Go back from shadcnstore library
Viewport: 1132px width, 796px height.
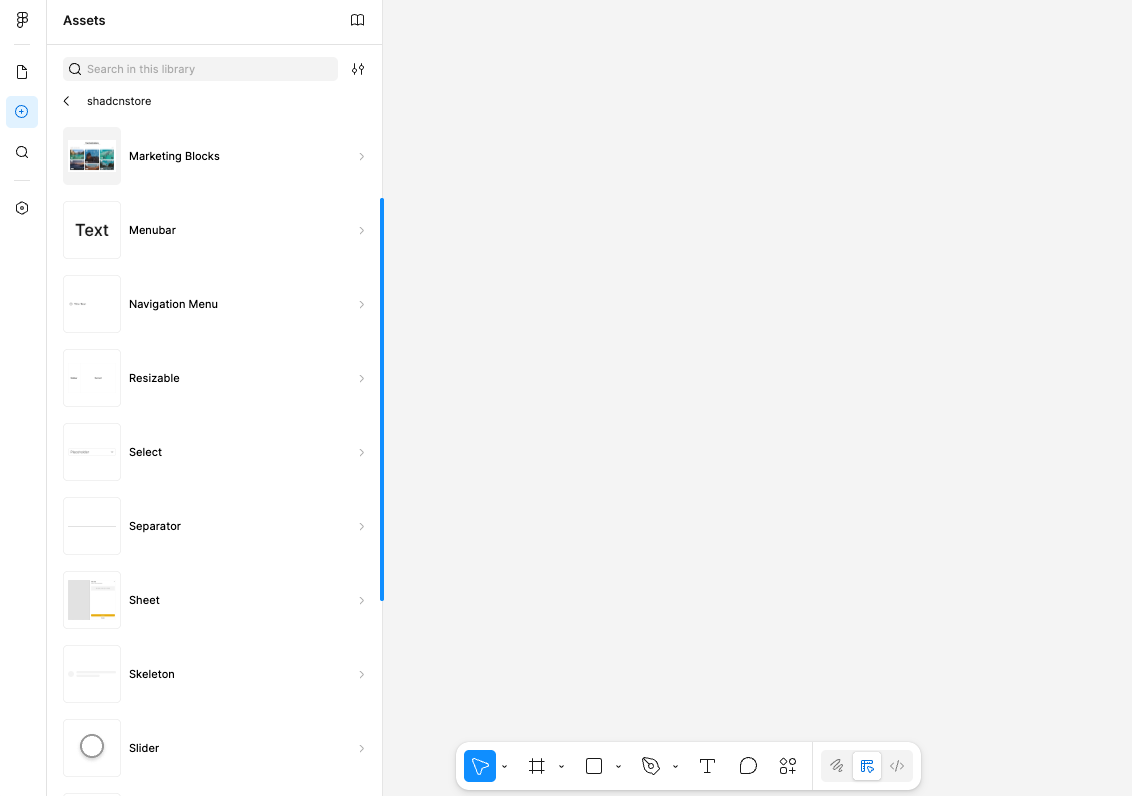coord(66,101)
